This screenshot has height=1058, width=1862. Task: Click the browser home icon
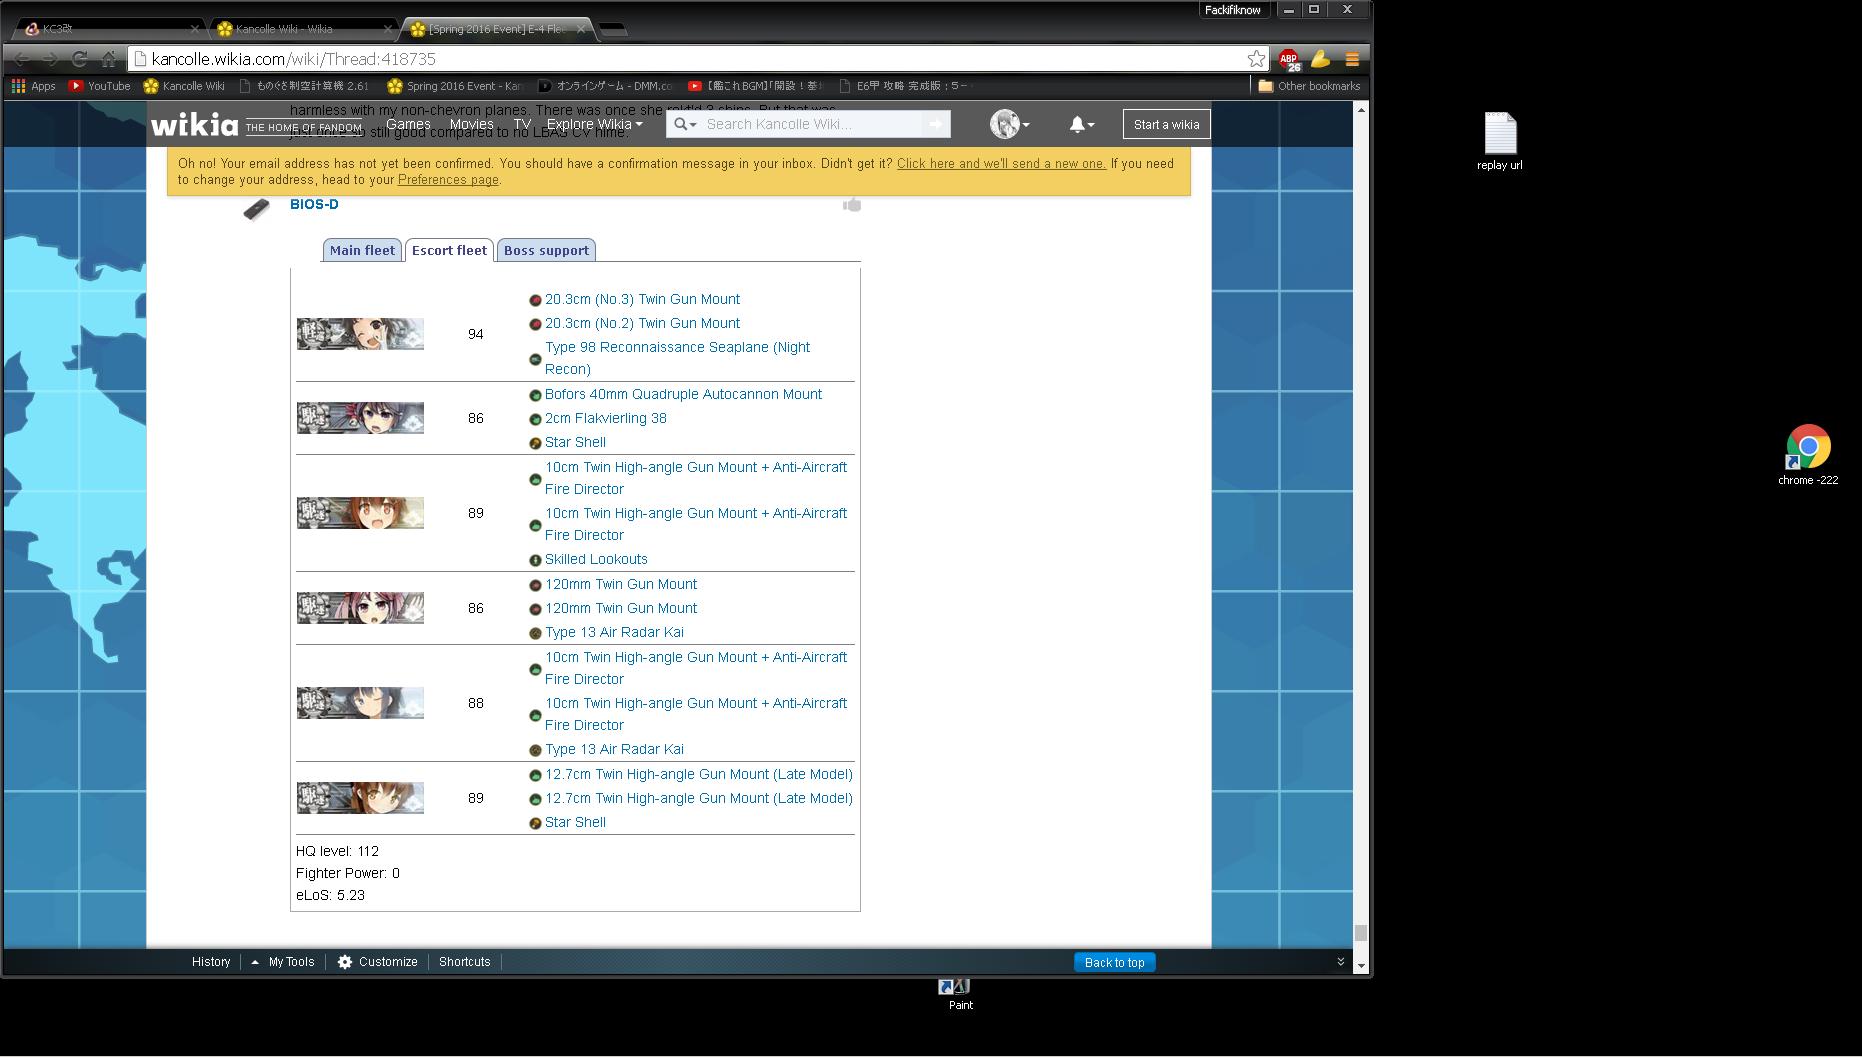109,59
